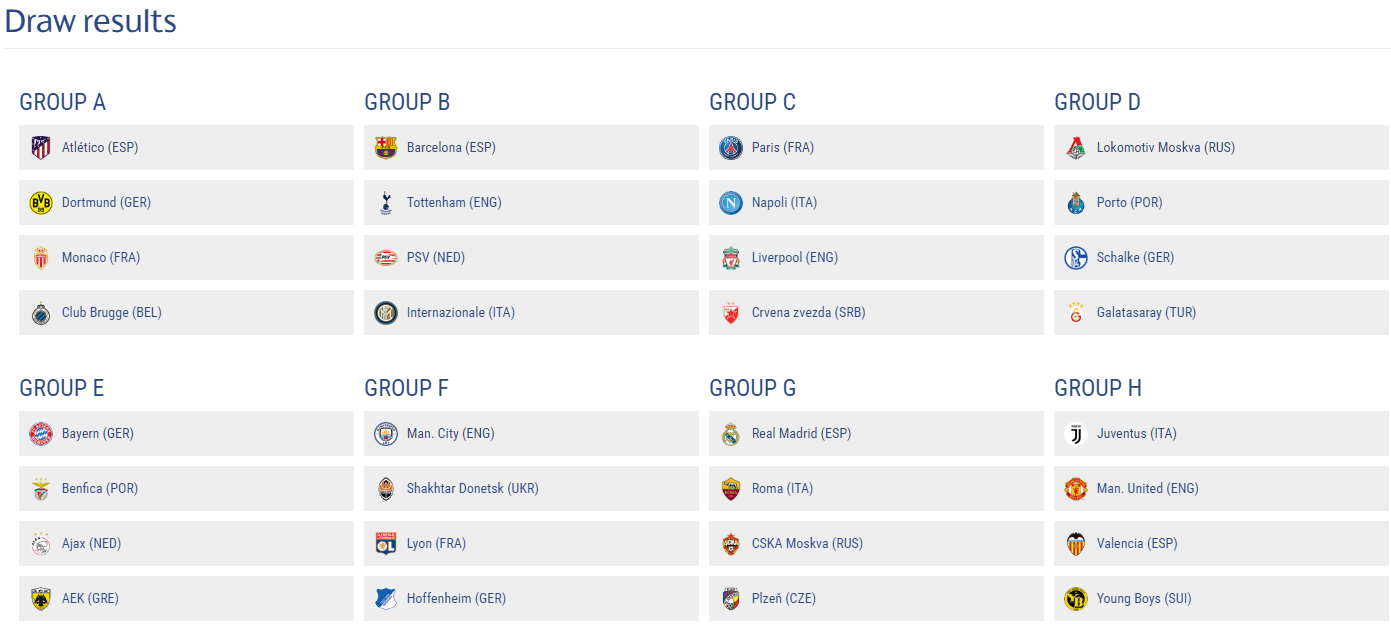Open the Tottenham (ENG) team link
Viewport: 1391px width, 624px height.
[454, 203]
